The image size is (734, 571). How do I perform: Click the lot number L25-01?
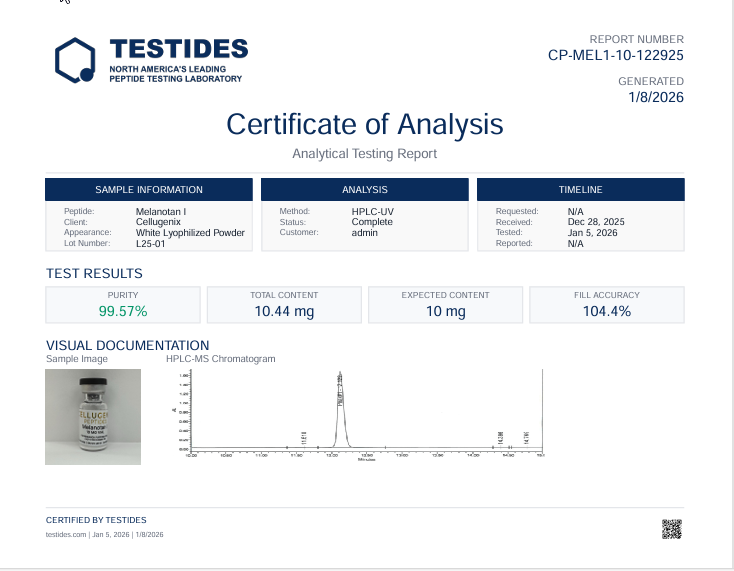click(151, 243)
